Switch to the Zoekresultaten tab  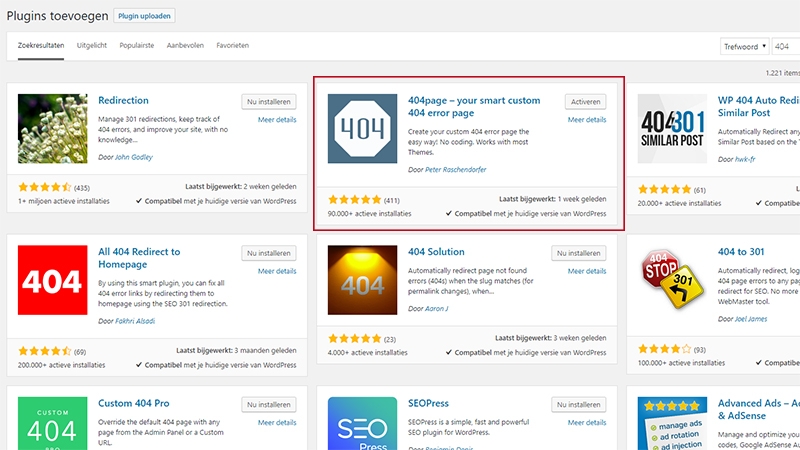tap(41, 45)
